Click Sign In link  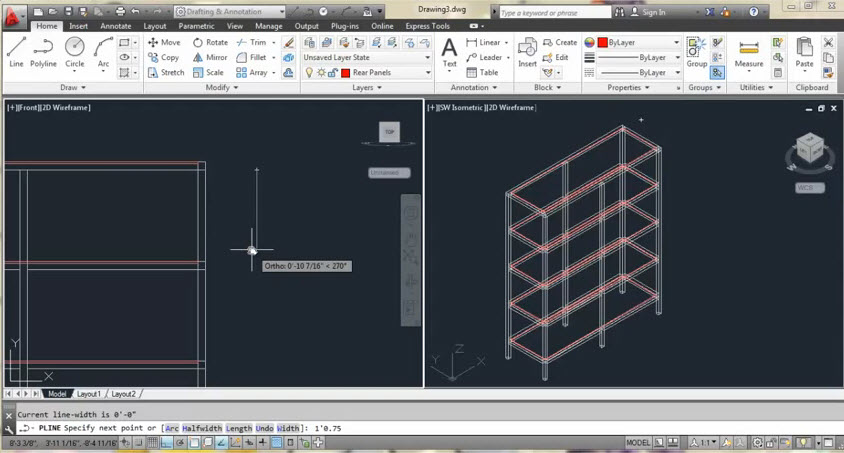(653, 13)
